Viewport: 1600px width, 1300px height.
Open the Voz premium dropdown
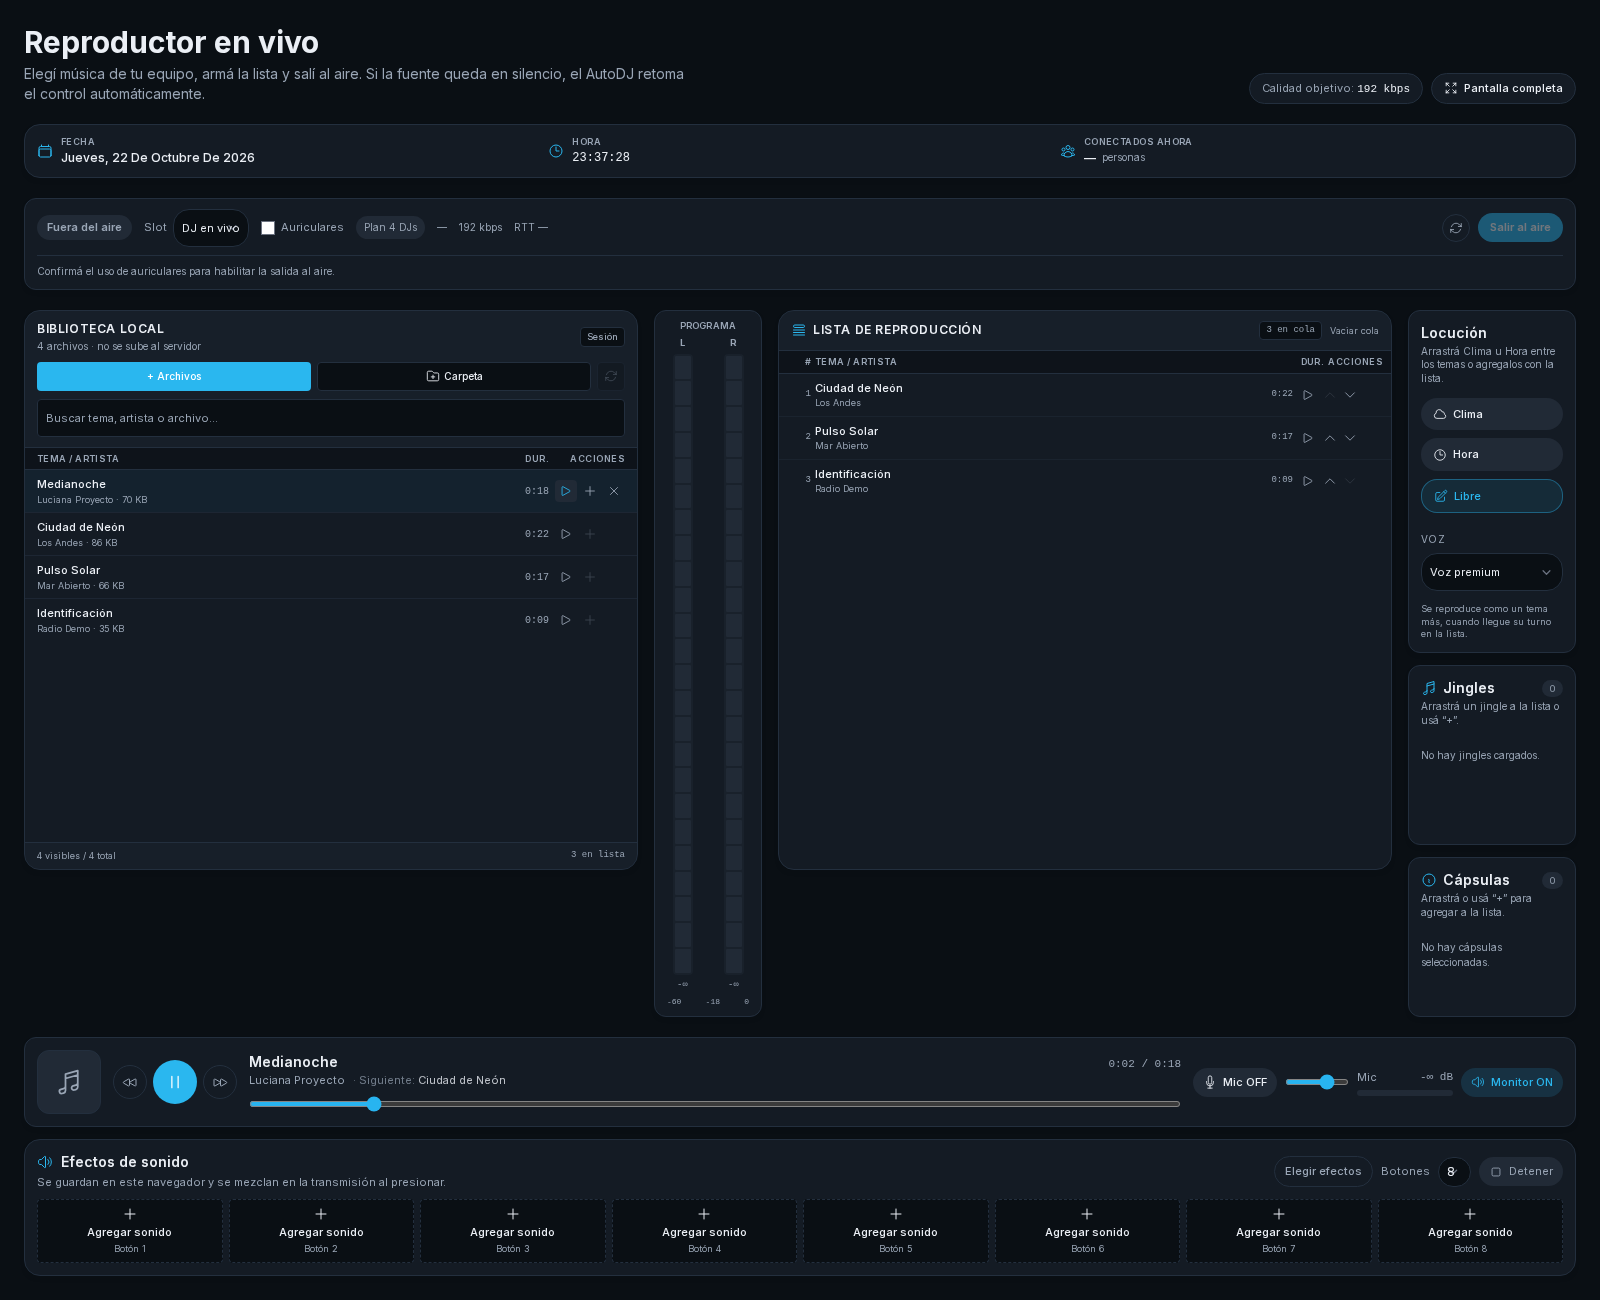(1492, 572)
